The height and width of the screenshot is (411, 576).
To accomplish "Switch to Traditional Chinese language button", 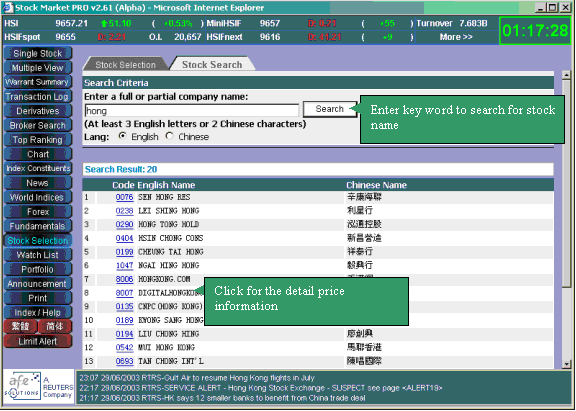I will click(20, 327).
